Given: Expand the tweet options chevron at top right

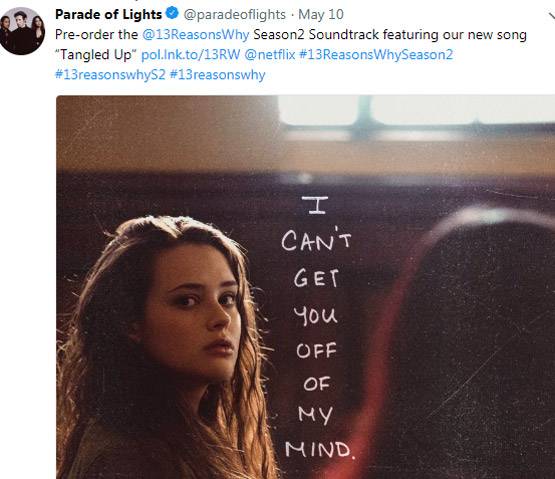Looking at the screenshot, I should (x=551, y=16).
